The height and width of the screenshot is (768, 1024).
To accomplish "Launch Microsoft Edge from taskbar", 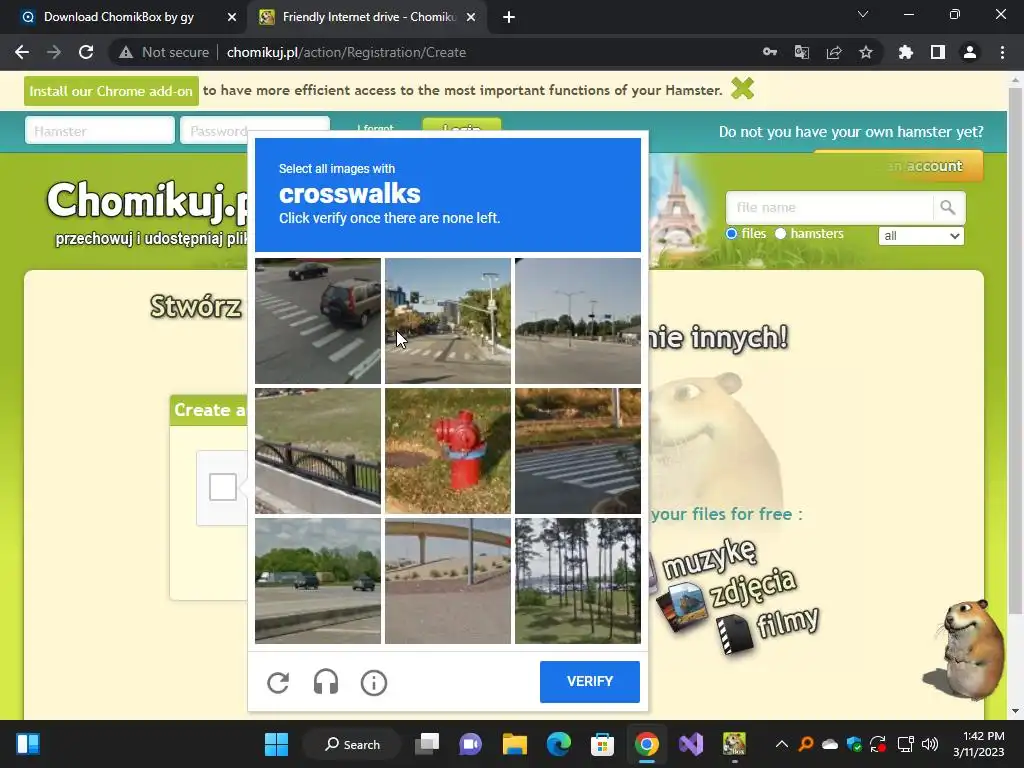I will pyautogui.click(x=558, y=744).
